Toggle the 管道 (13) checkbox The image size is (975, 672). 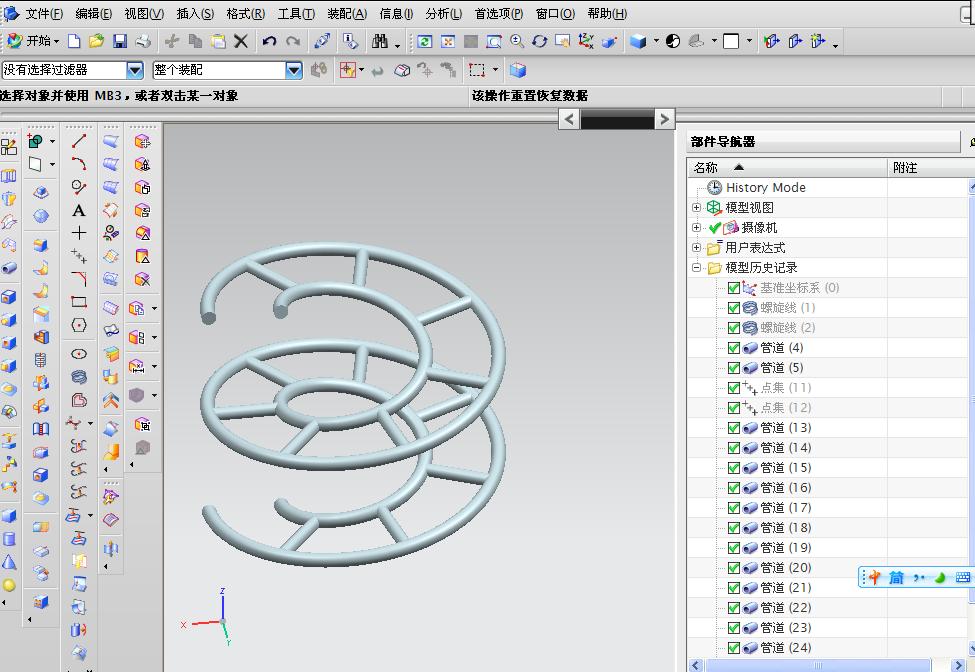pos(734,428)
